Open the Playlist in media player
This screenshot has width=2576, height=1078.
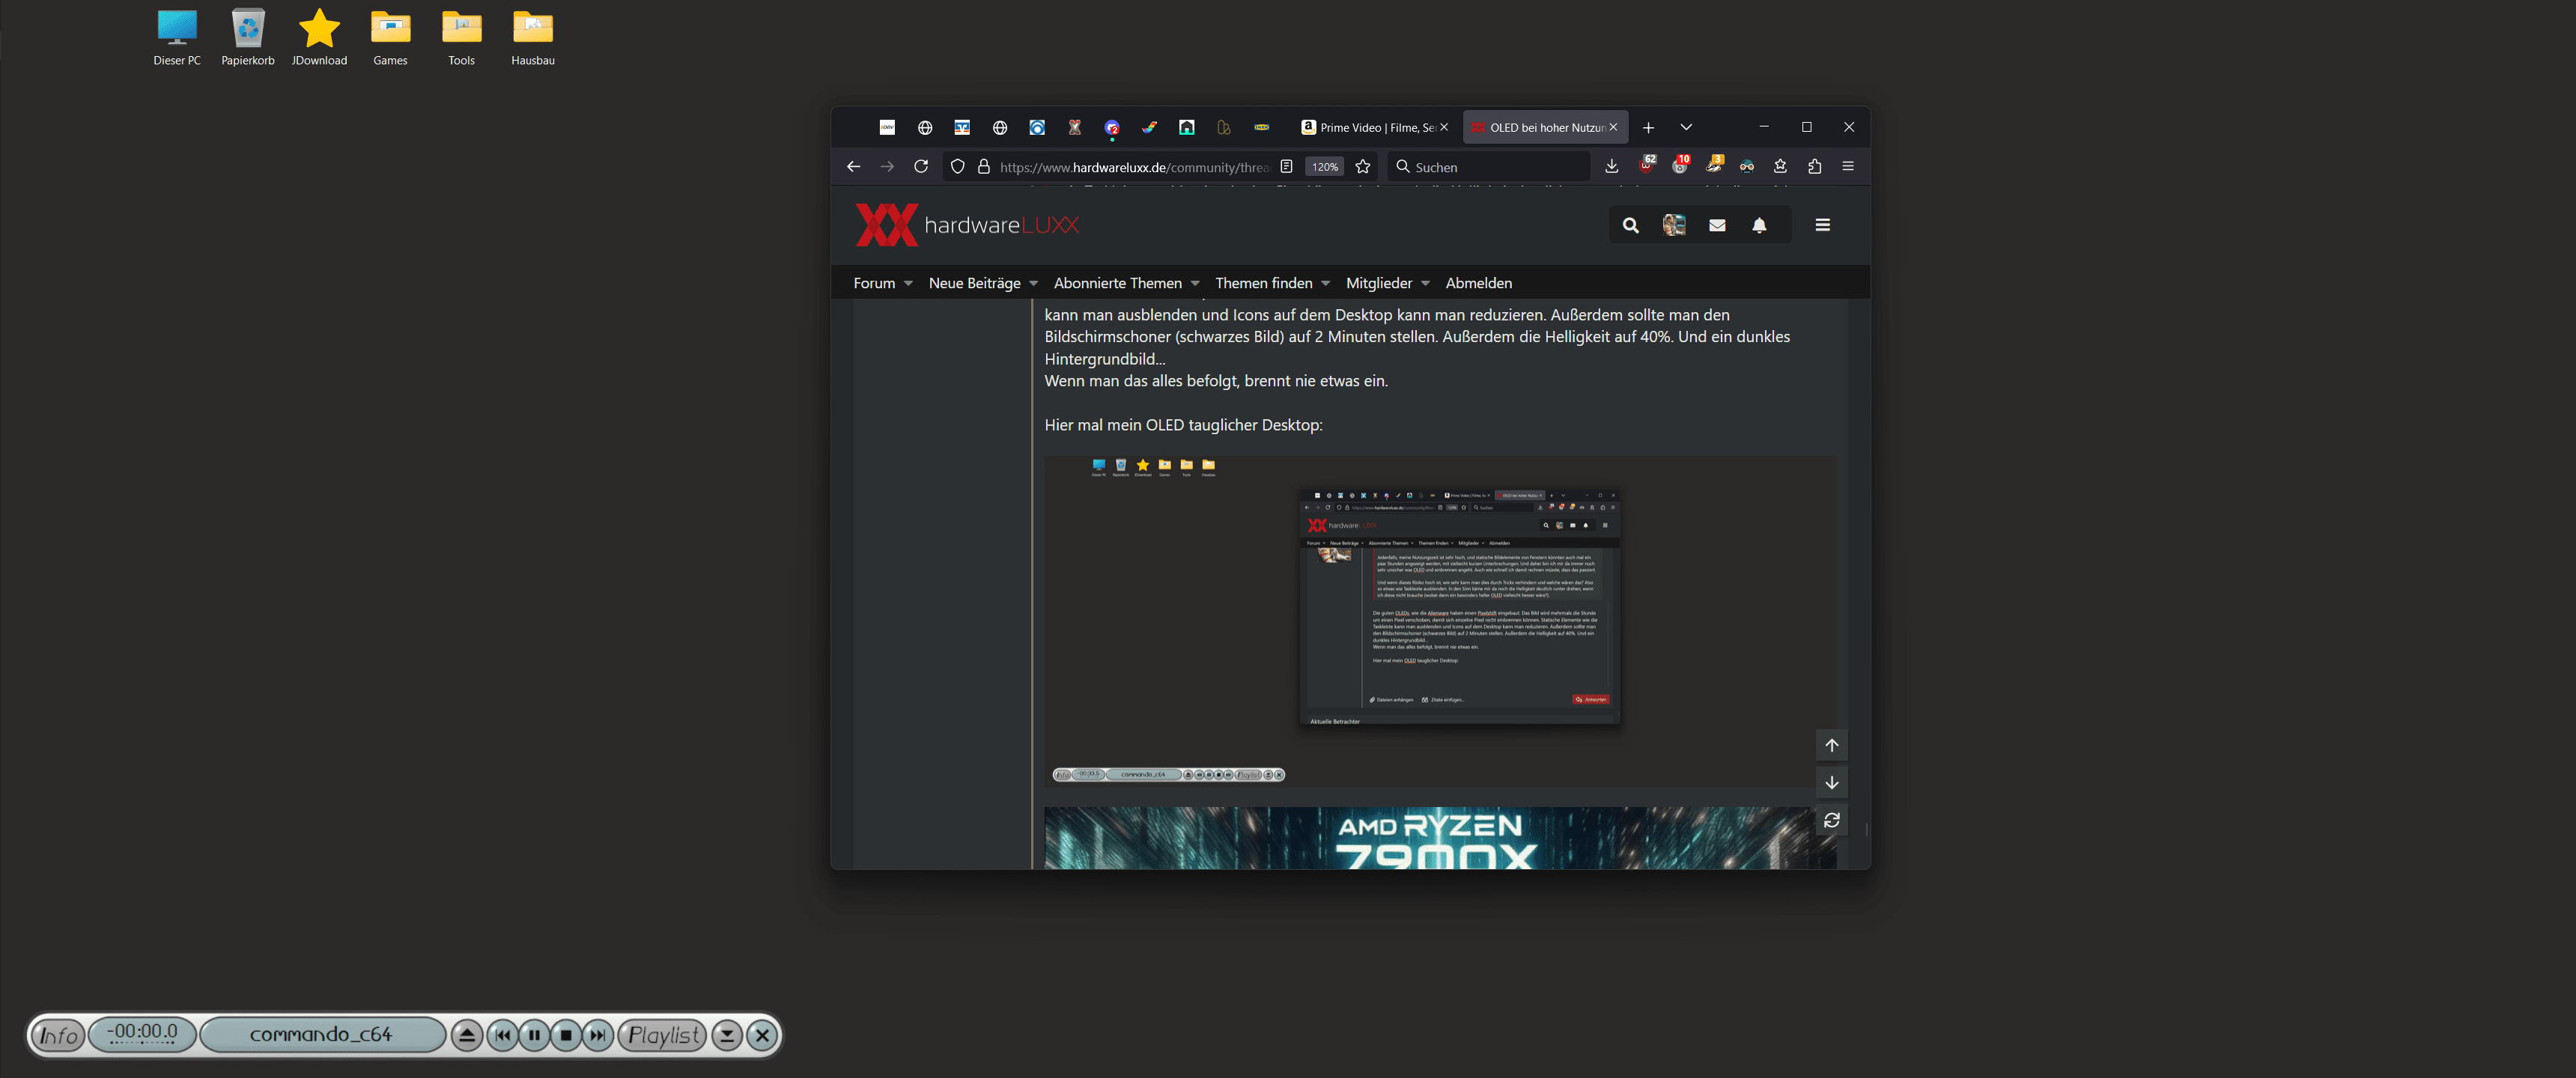coord(662,1035)
